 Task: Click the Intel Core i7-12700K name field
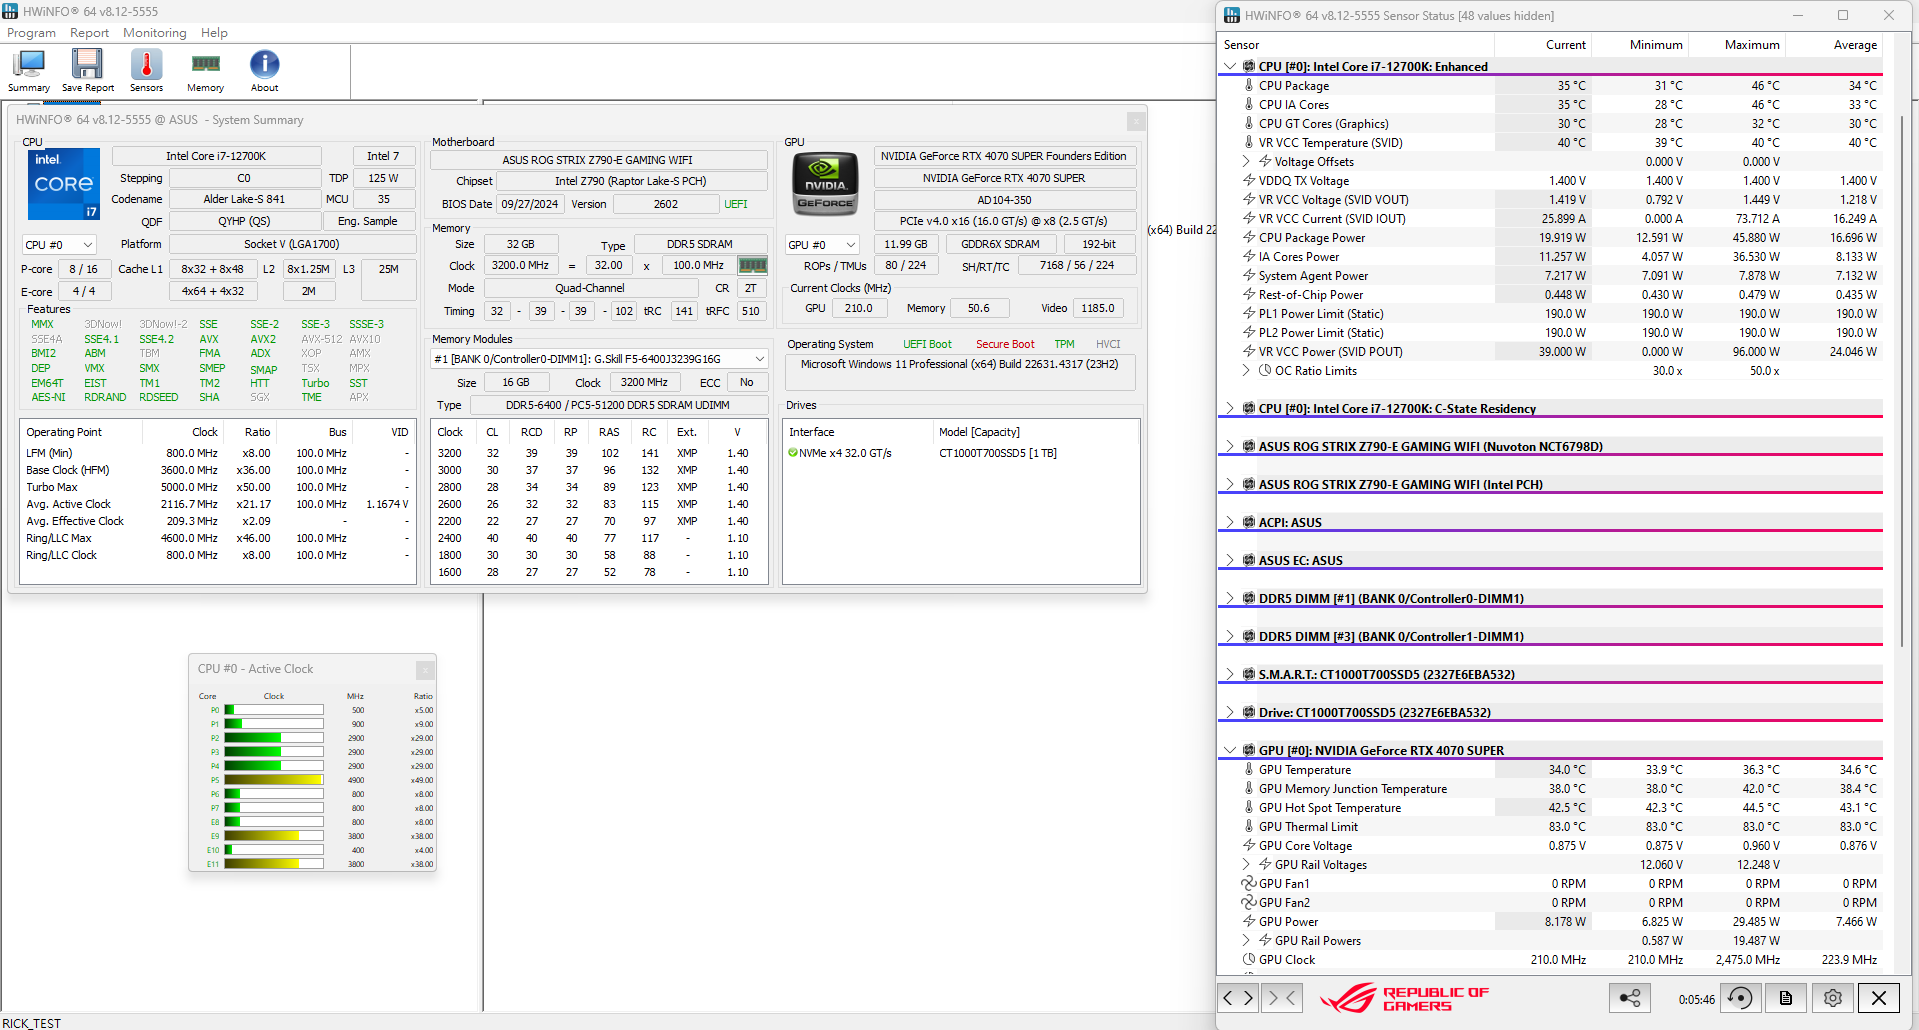pyautogui.click(x=217, y=156)
